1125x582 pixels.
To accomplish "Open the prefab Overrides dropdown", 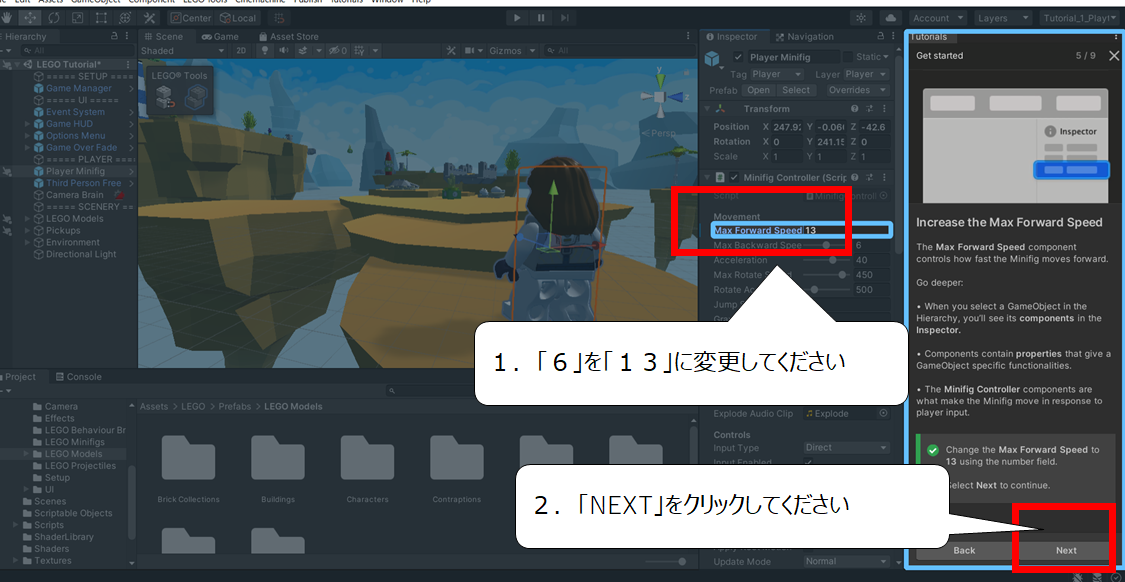I will coord(856,90).
